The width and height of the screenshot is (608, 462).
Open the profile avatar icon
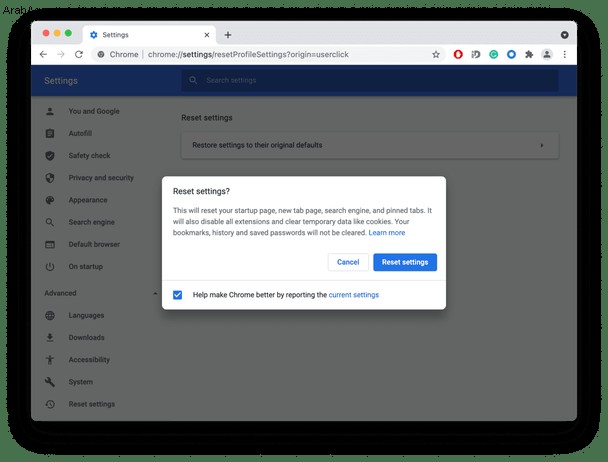pos(547,55)
